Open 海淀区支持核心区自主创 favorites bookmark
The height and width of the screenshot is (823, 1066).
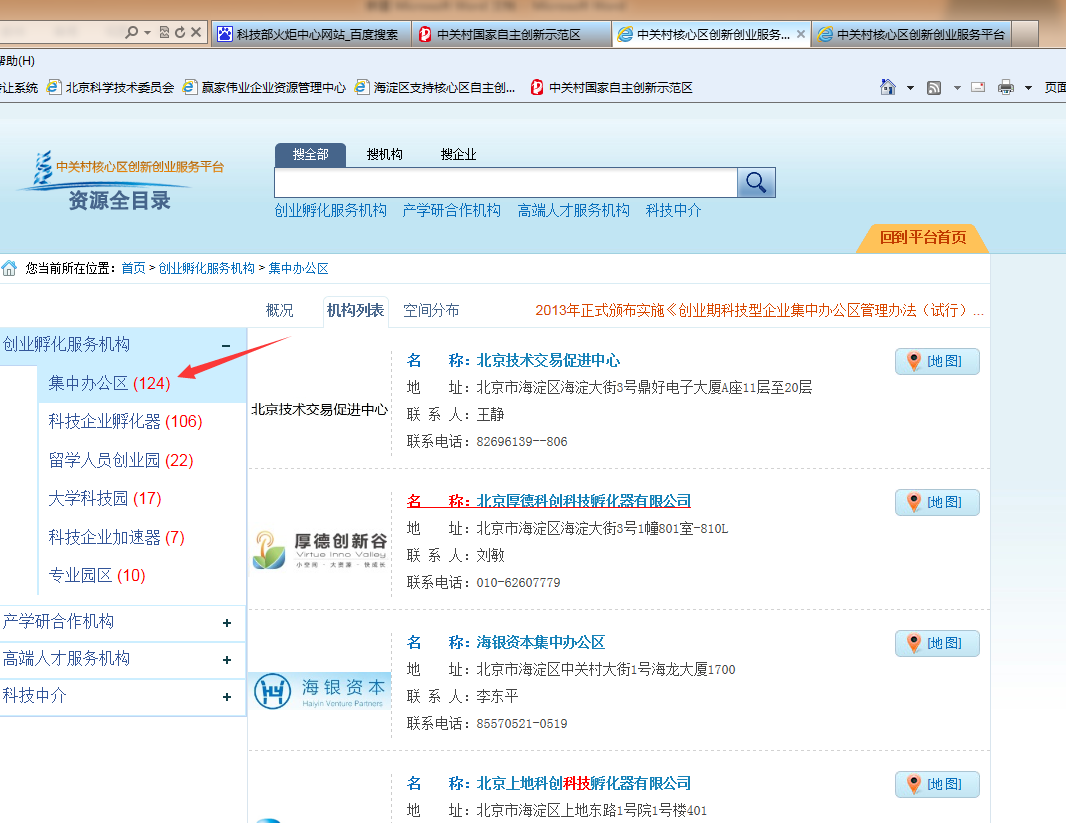[436, 88]
